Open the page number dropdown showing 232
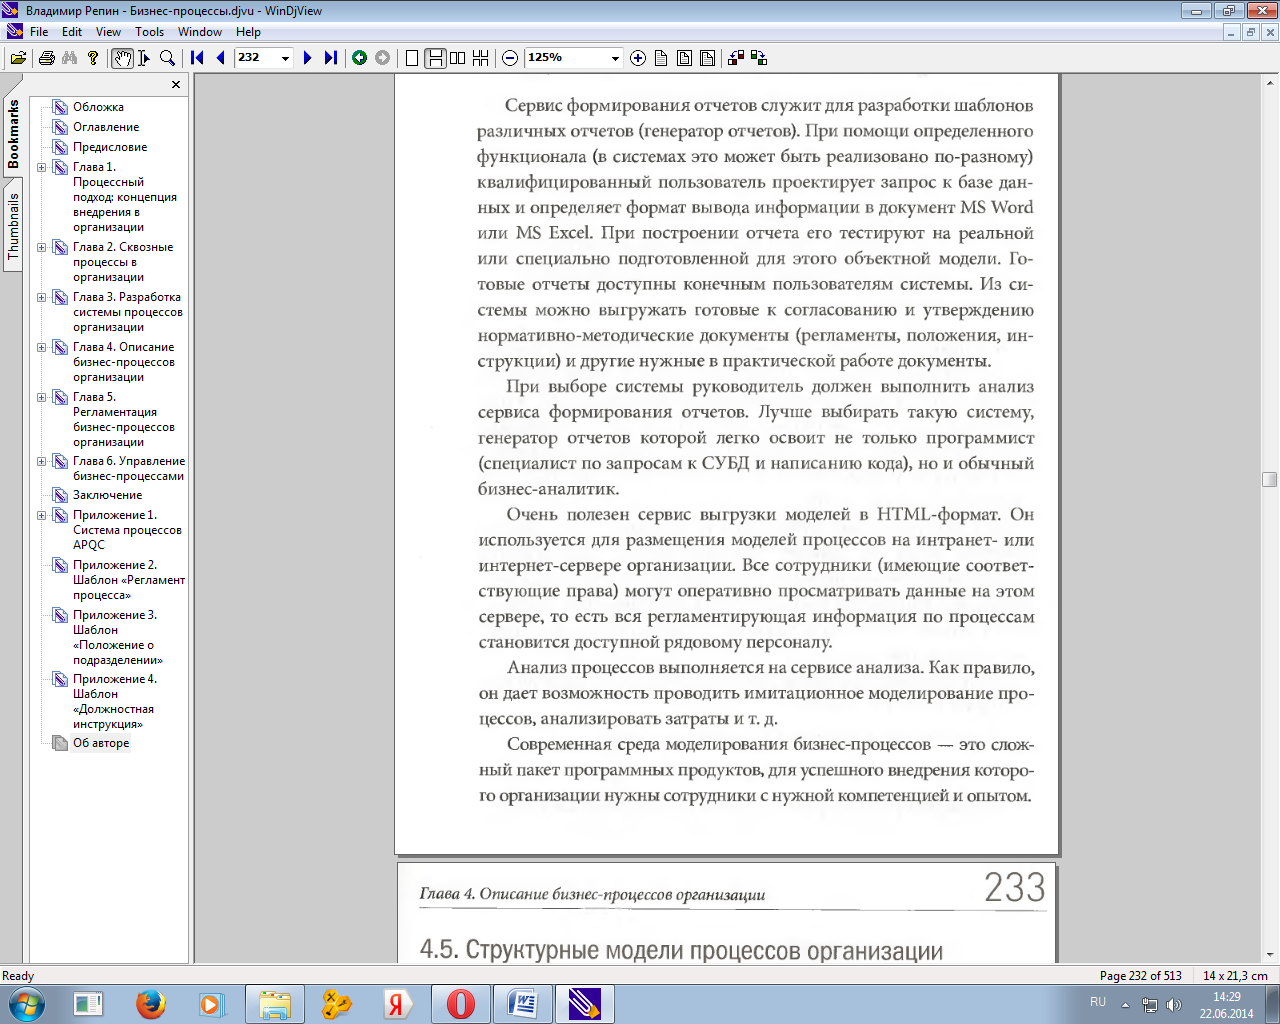This screenshot has width=1280, height=1024. pos(285,58)
